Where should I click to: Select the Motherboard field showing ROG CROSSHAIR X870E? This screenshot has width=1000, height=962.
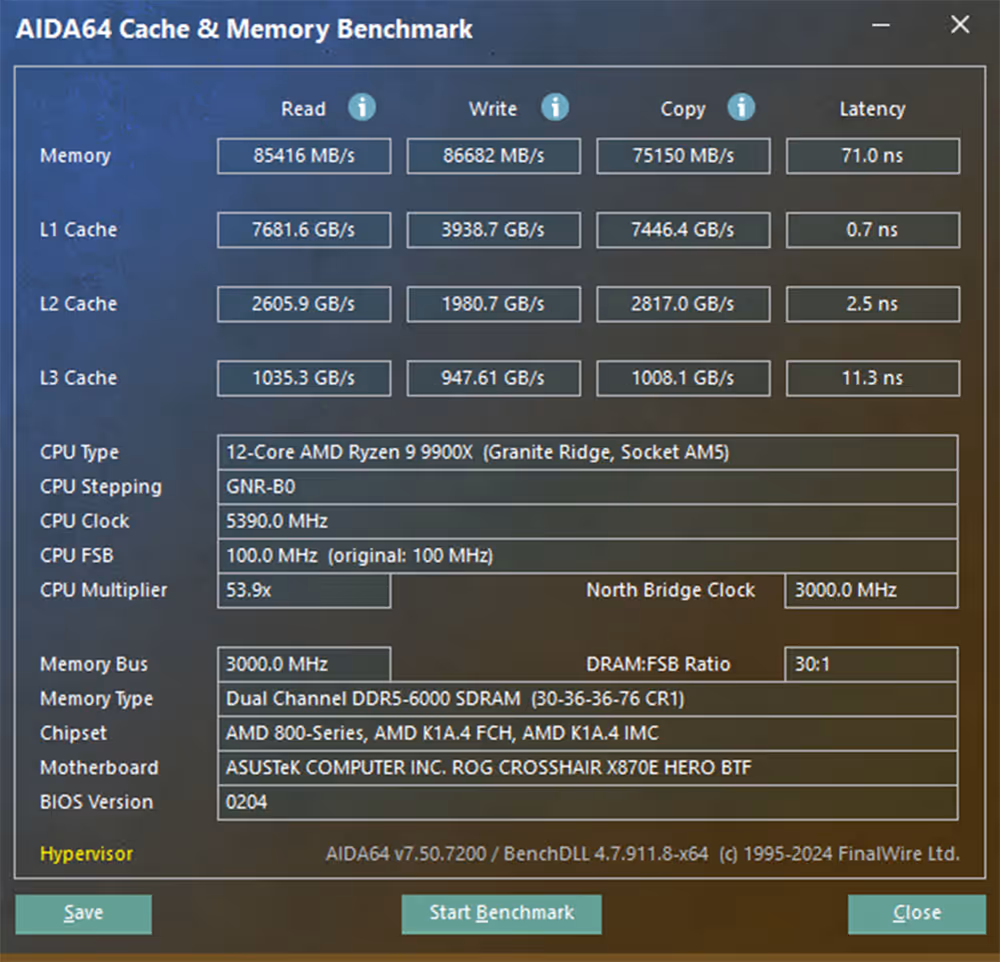(587, 768)
